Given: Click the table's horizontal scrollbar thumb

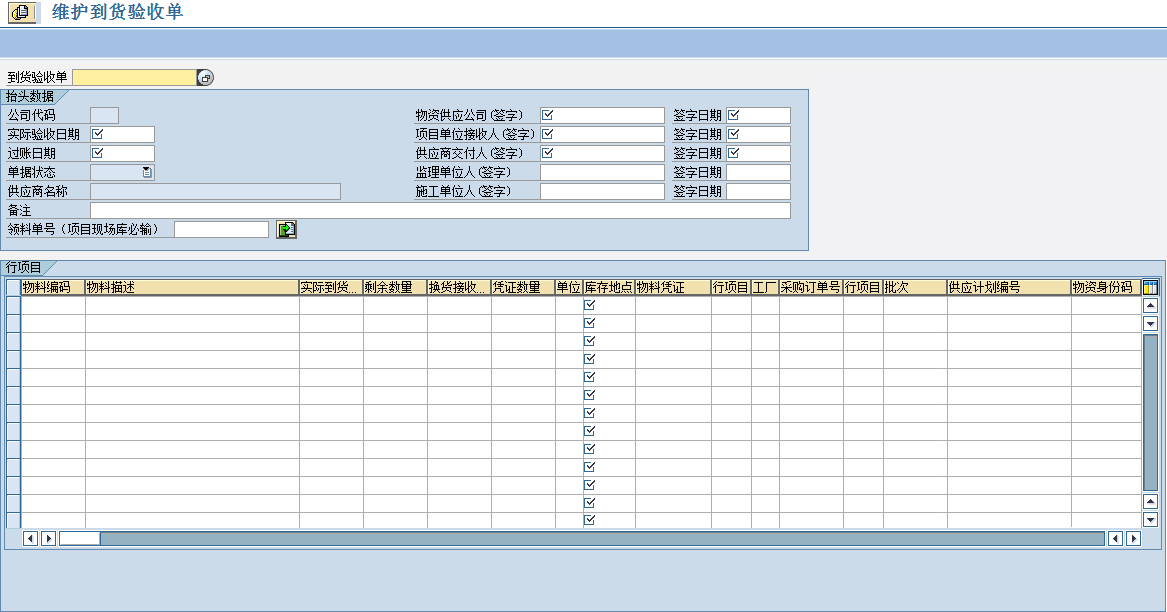Looking at the screenshot, I should [x=80, y=539].
